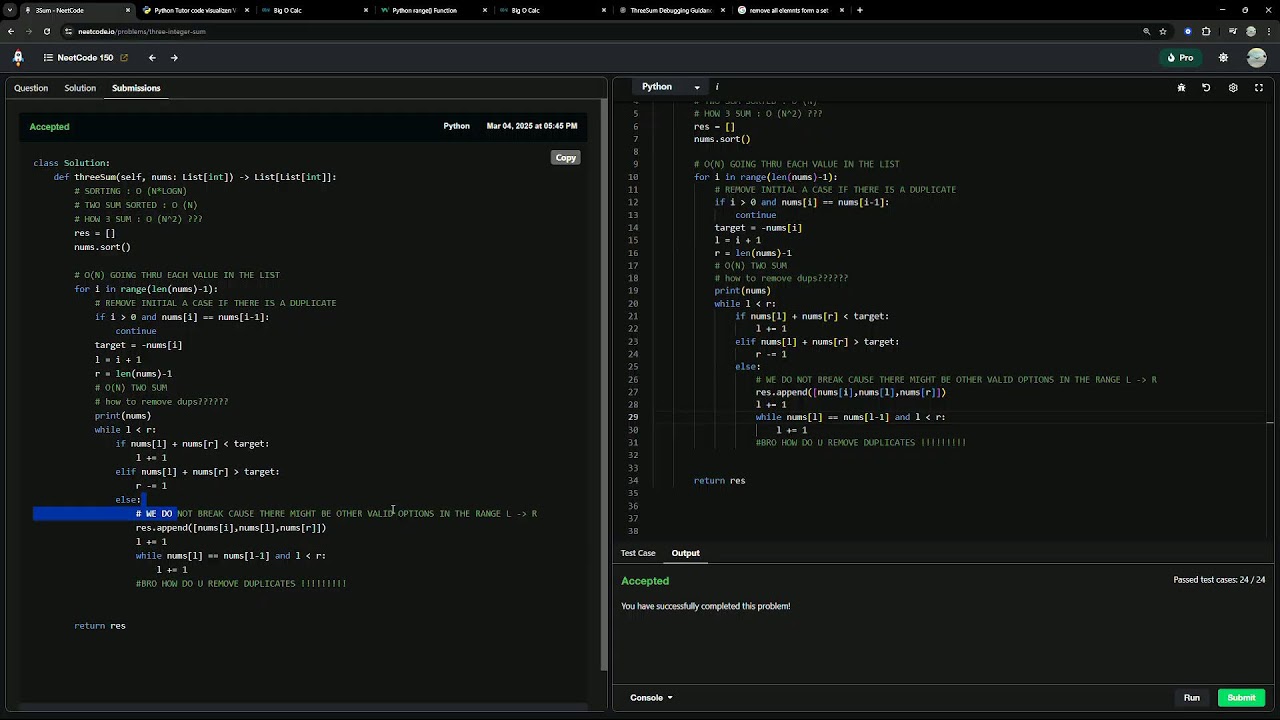The height and width of the screenshot is (720, 1280).
Task: Click the submissions panel vertical scrollbar
Action: (x=603, y=385)
